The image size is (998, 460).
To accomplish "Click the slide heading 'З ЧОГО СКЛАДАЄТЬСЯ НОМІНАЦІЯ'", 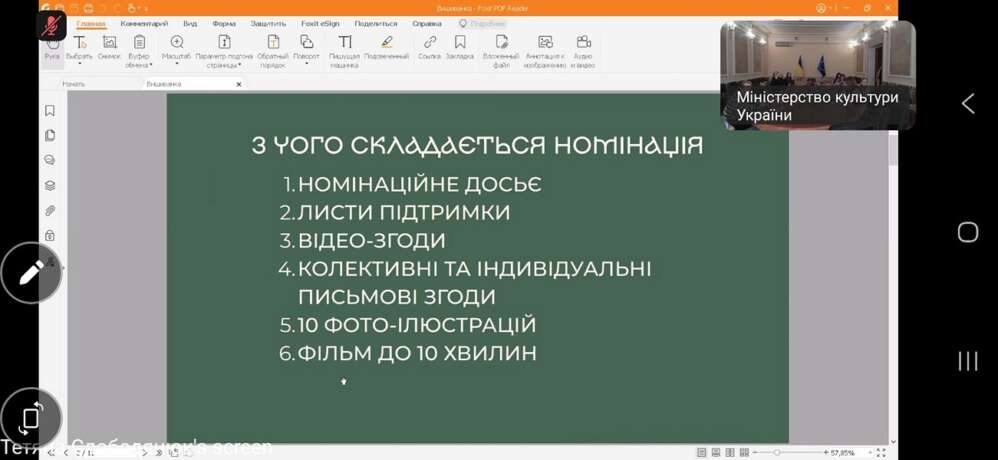I will click(x=477, y=146).
